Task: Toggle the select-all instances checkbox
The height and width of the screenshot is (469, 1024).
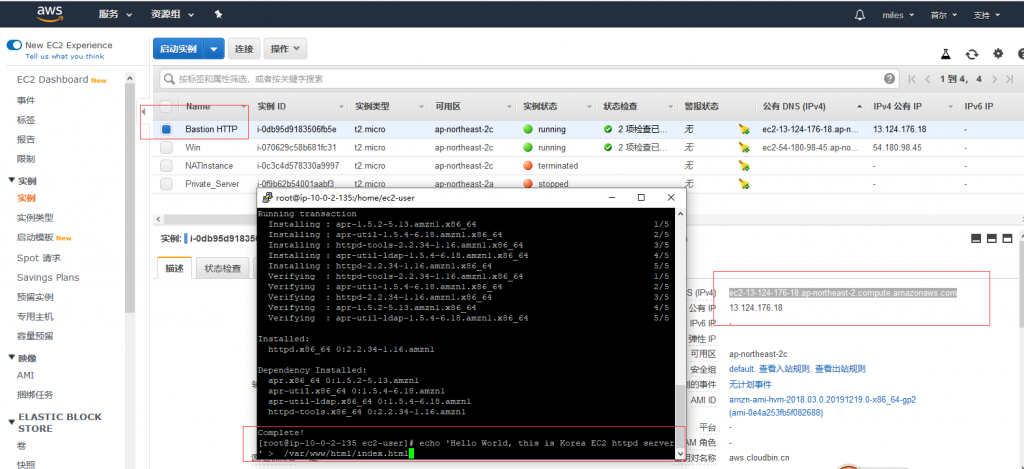Action: pyautogui.click(x=166, y=106)
